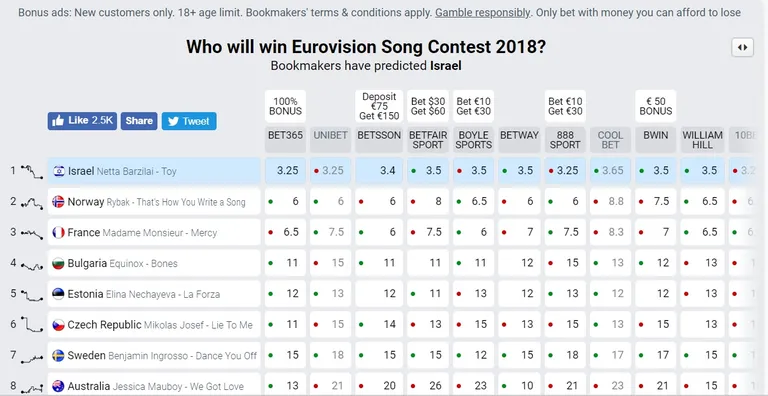Select the WILLIAM HILL column header

click(702, 140)
